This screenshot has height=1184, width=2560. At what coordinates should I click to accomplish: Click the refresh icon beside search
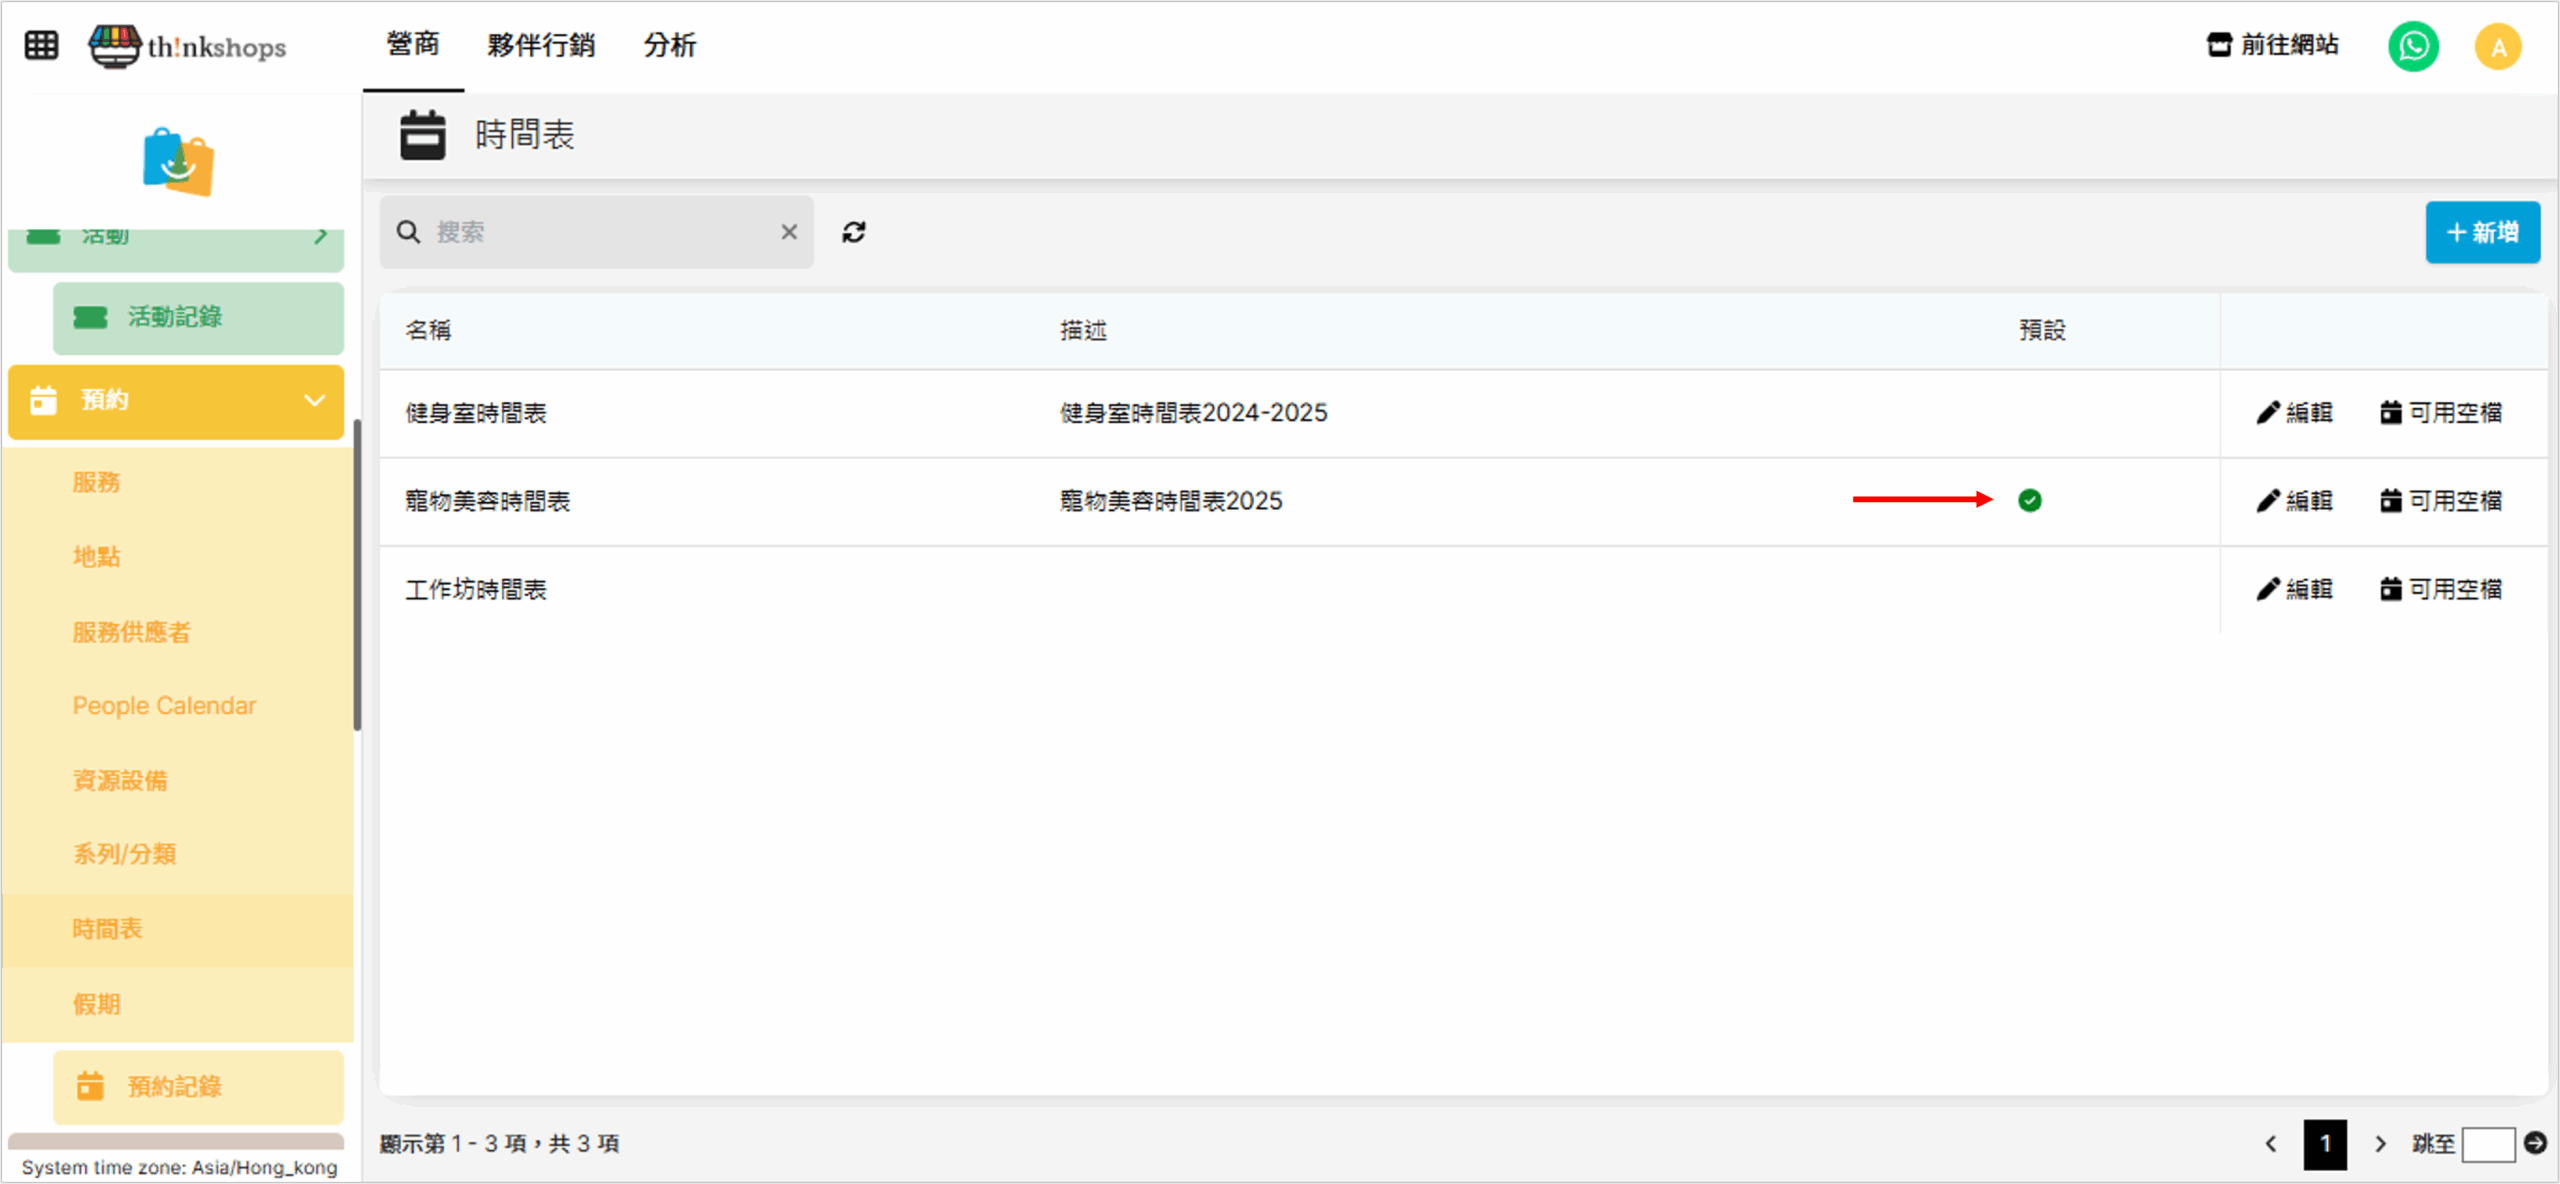point(853,232)
